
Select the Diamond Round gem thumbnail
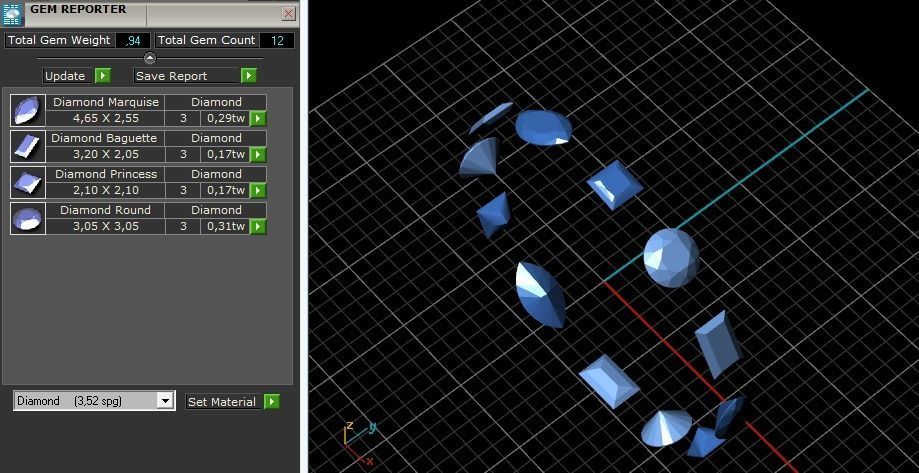28,219
